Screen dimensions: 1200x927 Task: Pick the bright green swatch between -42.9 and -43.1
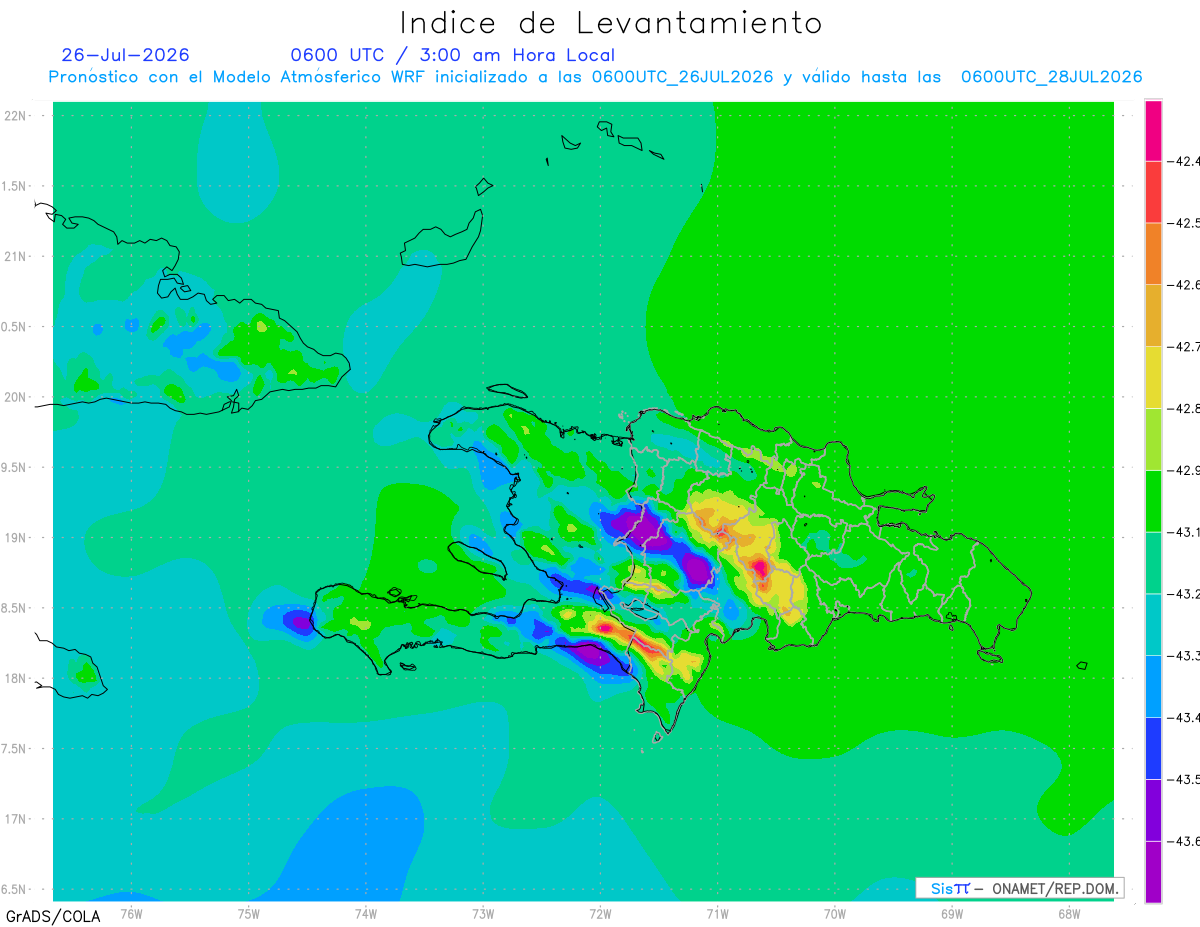point(1153,501)
